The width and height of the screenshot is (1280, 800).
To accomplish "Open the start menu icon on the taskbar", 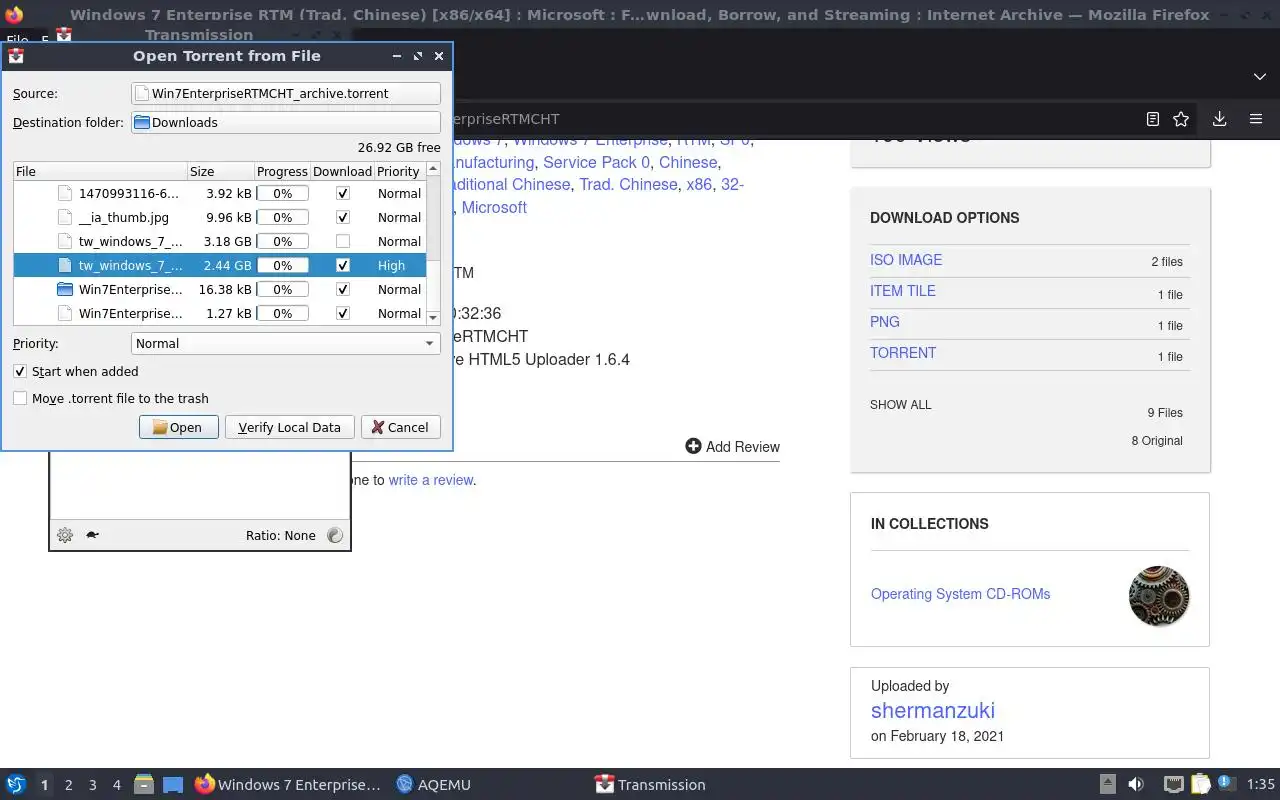I will coord(16,785).
